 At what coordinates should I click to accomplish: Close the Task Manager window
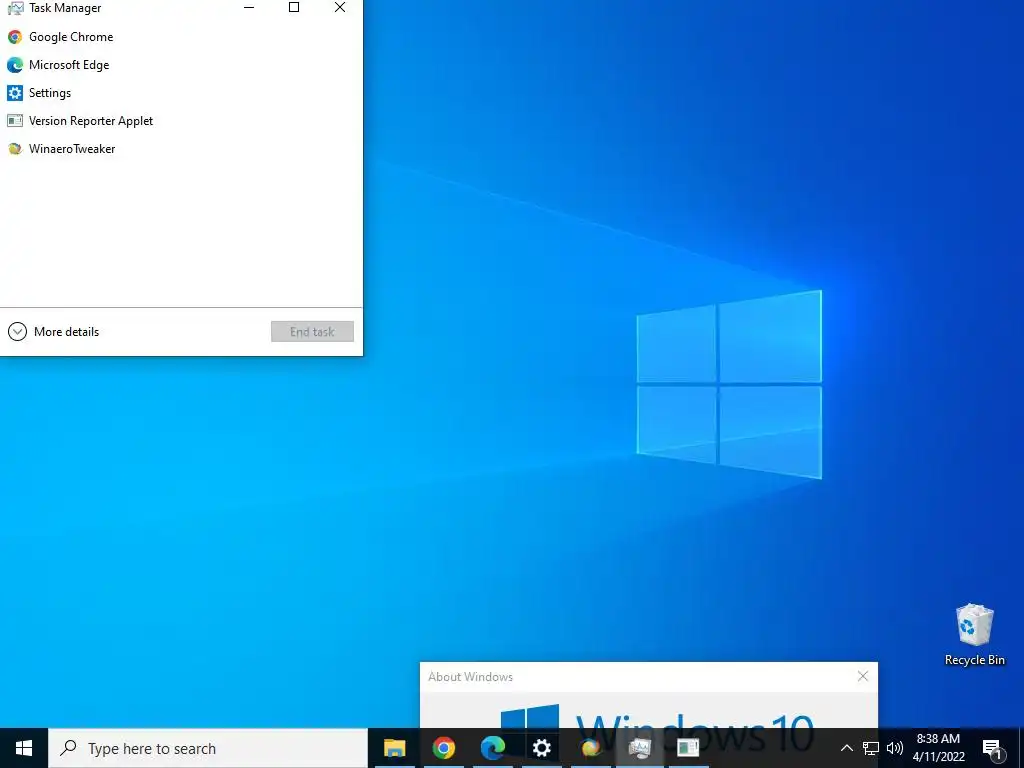pos(340,7)
